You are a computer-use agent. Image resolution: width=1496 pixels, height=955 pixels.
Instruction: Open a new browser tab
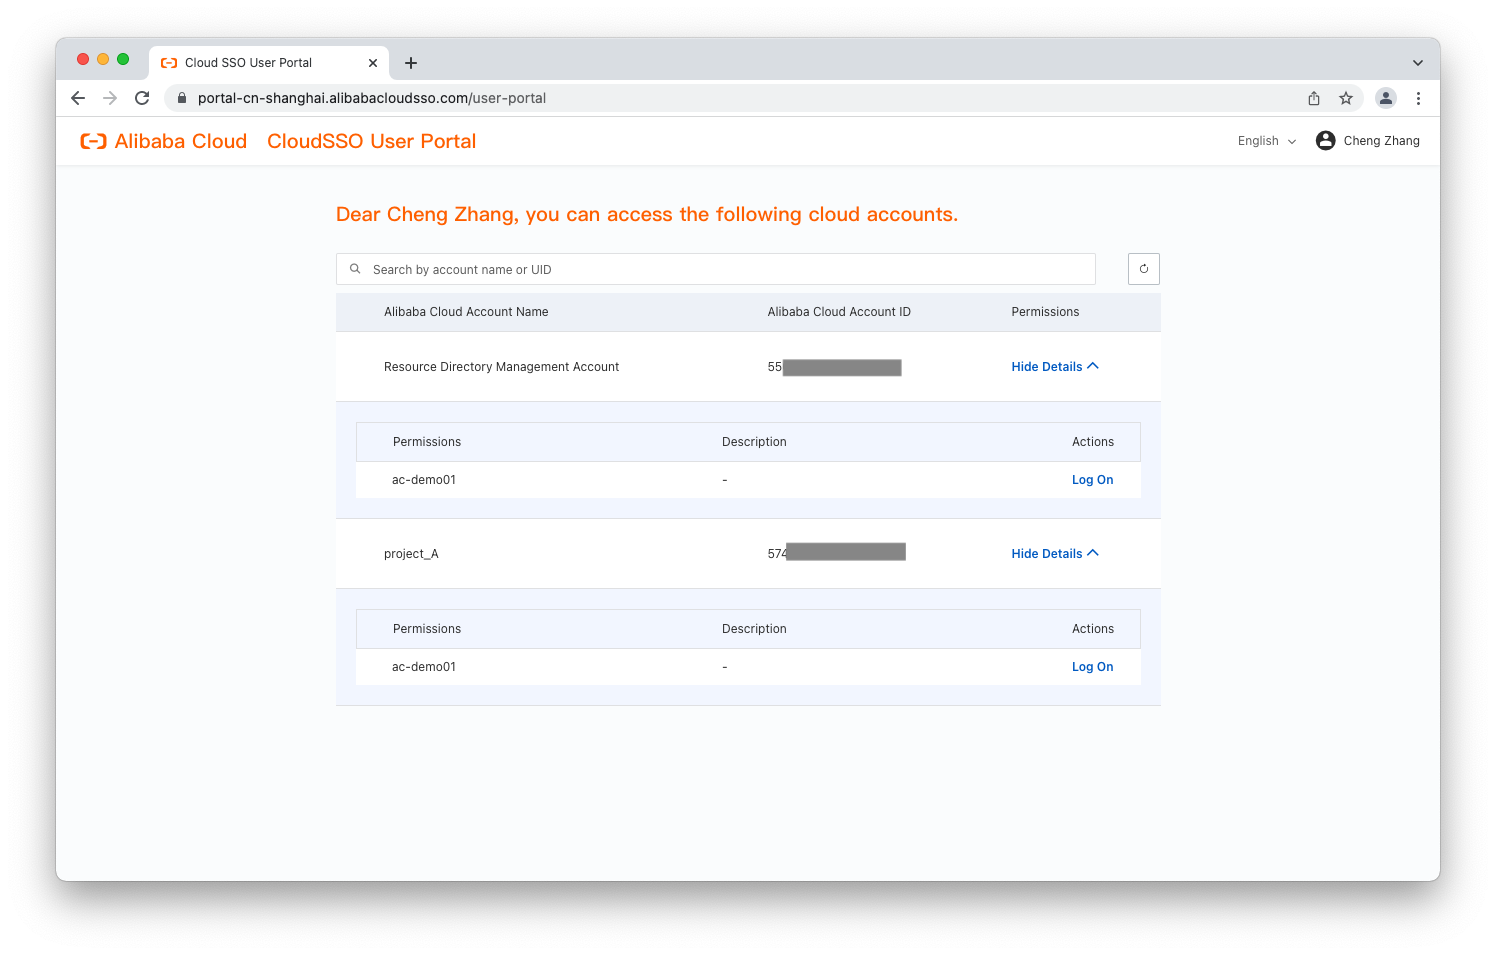[x=411, y=63]
